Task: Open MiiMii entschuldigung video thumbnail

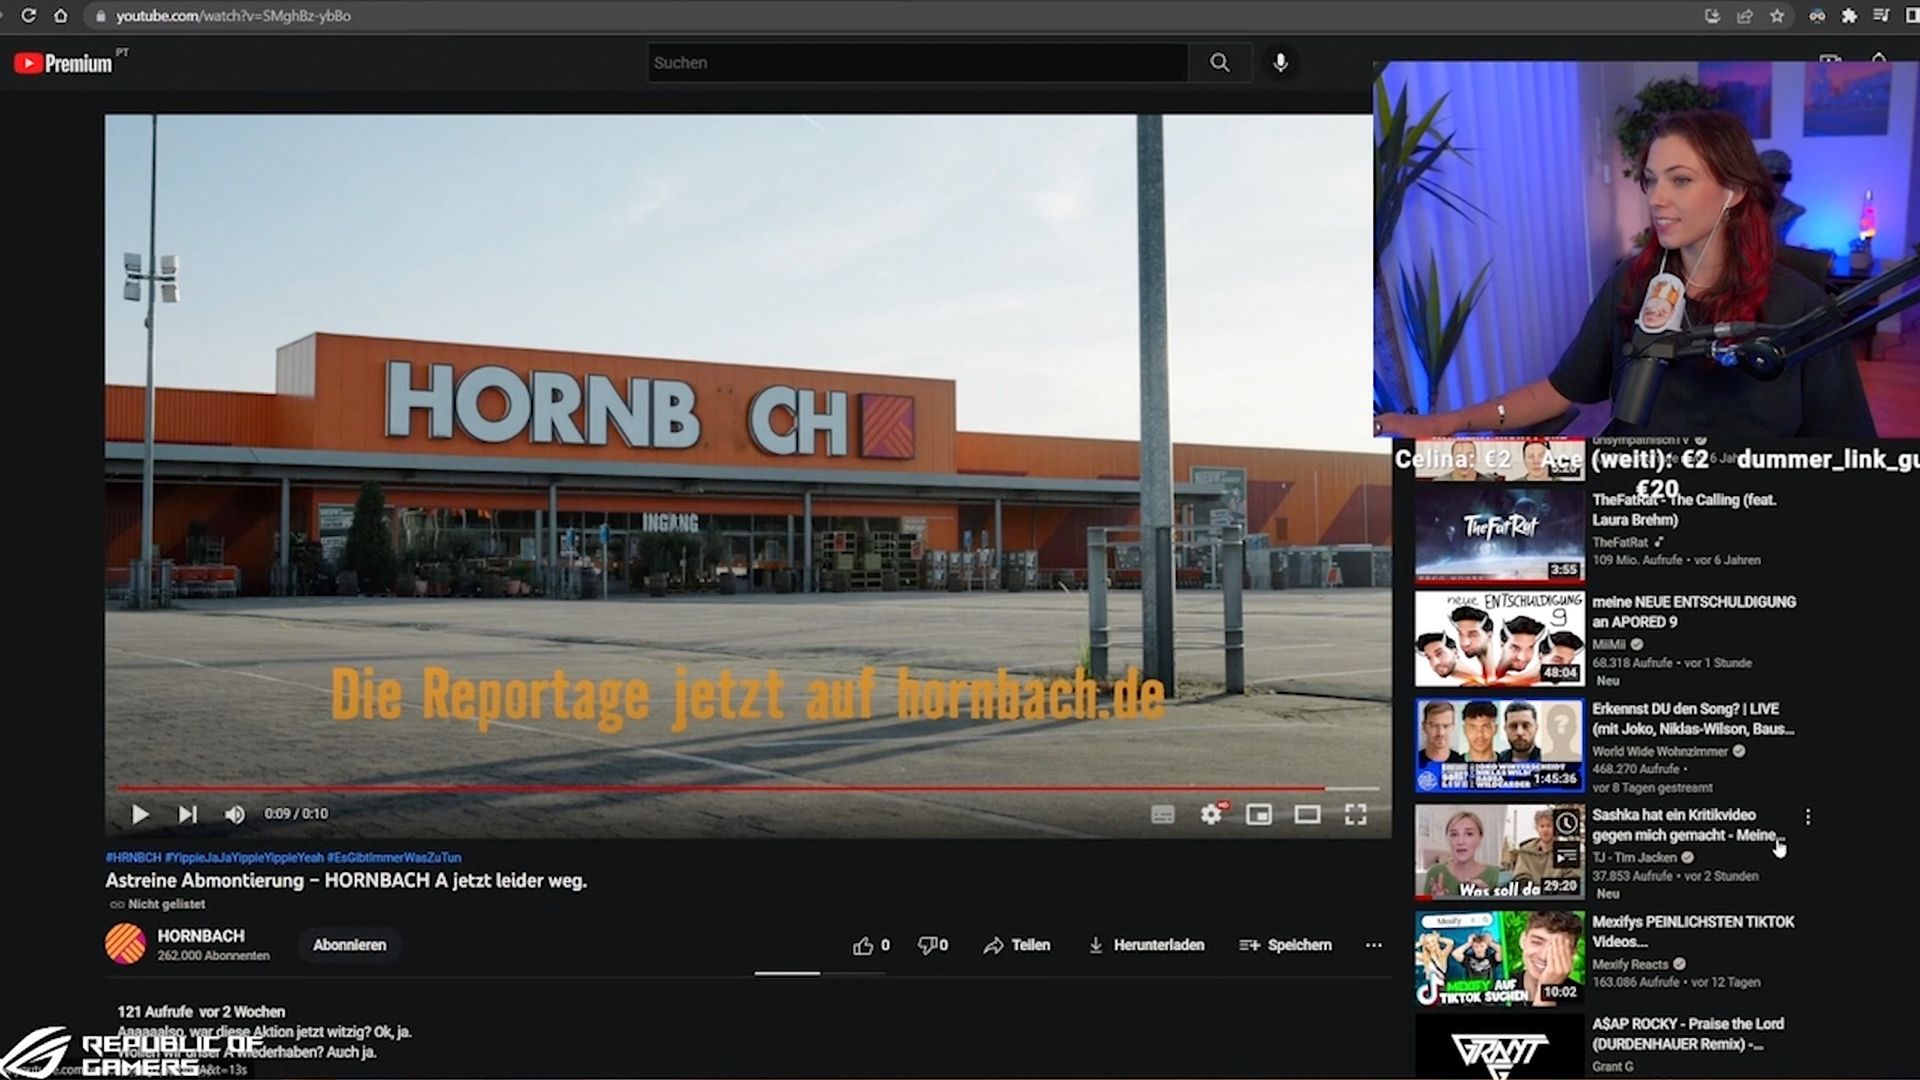Action: coord(1499,639)
